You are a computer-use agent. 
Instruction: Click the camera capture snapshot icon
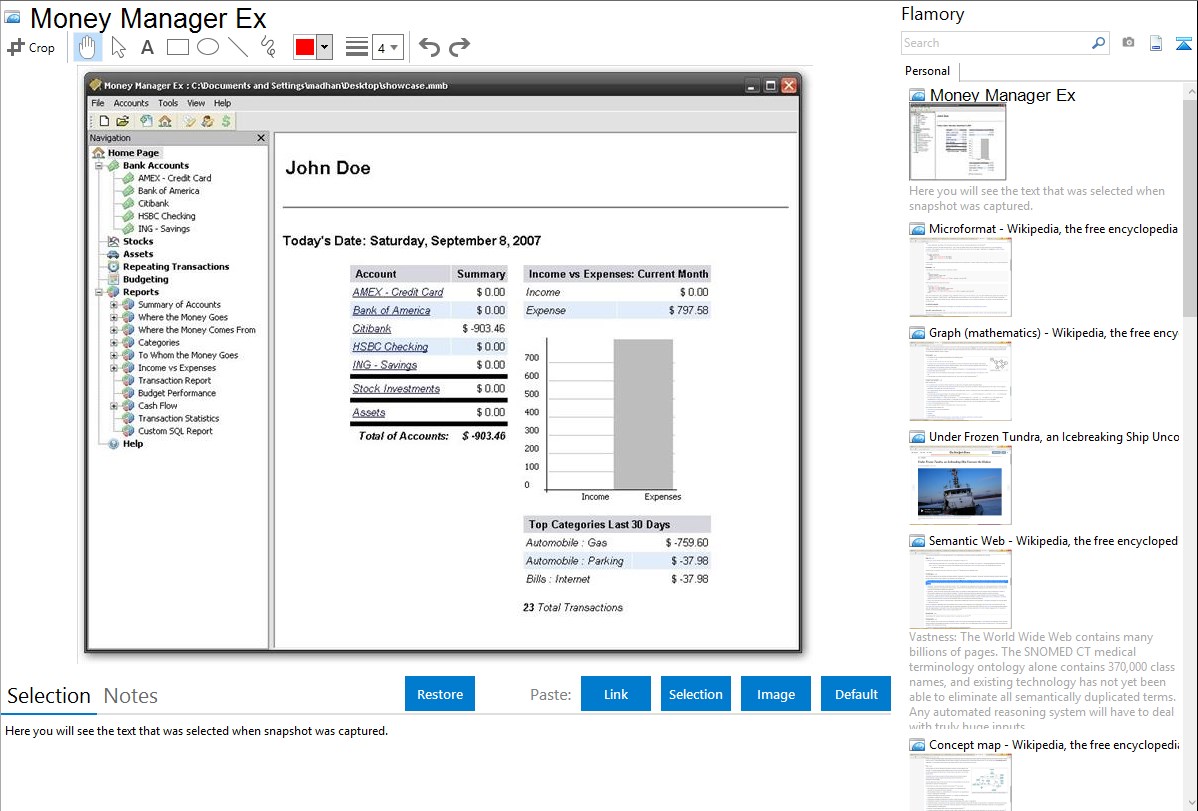coord(1128,43)
